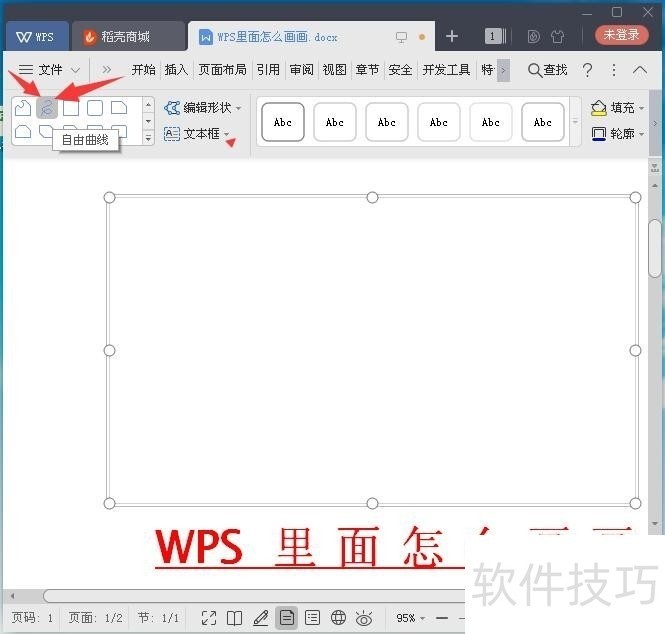The width and height of the screenshot is (665, 634).
Task: Toggle reading layout view in status bar
Action: 235,618
